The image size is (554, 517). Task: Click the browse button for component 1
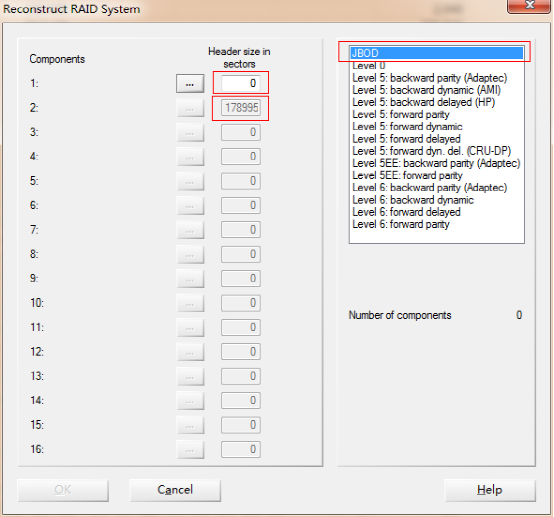[x=190, y=84]
